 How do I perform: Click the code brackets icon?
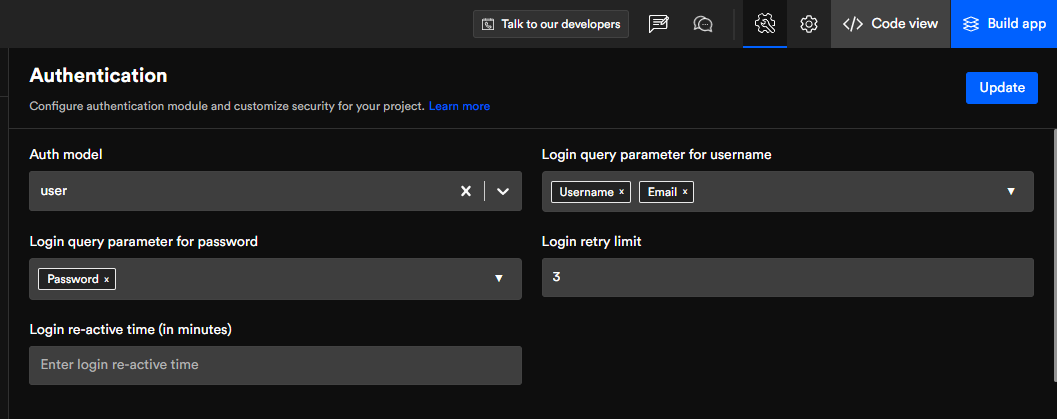(x=853, y=24)
